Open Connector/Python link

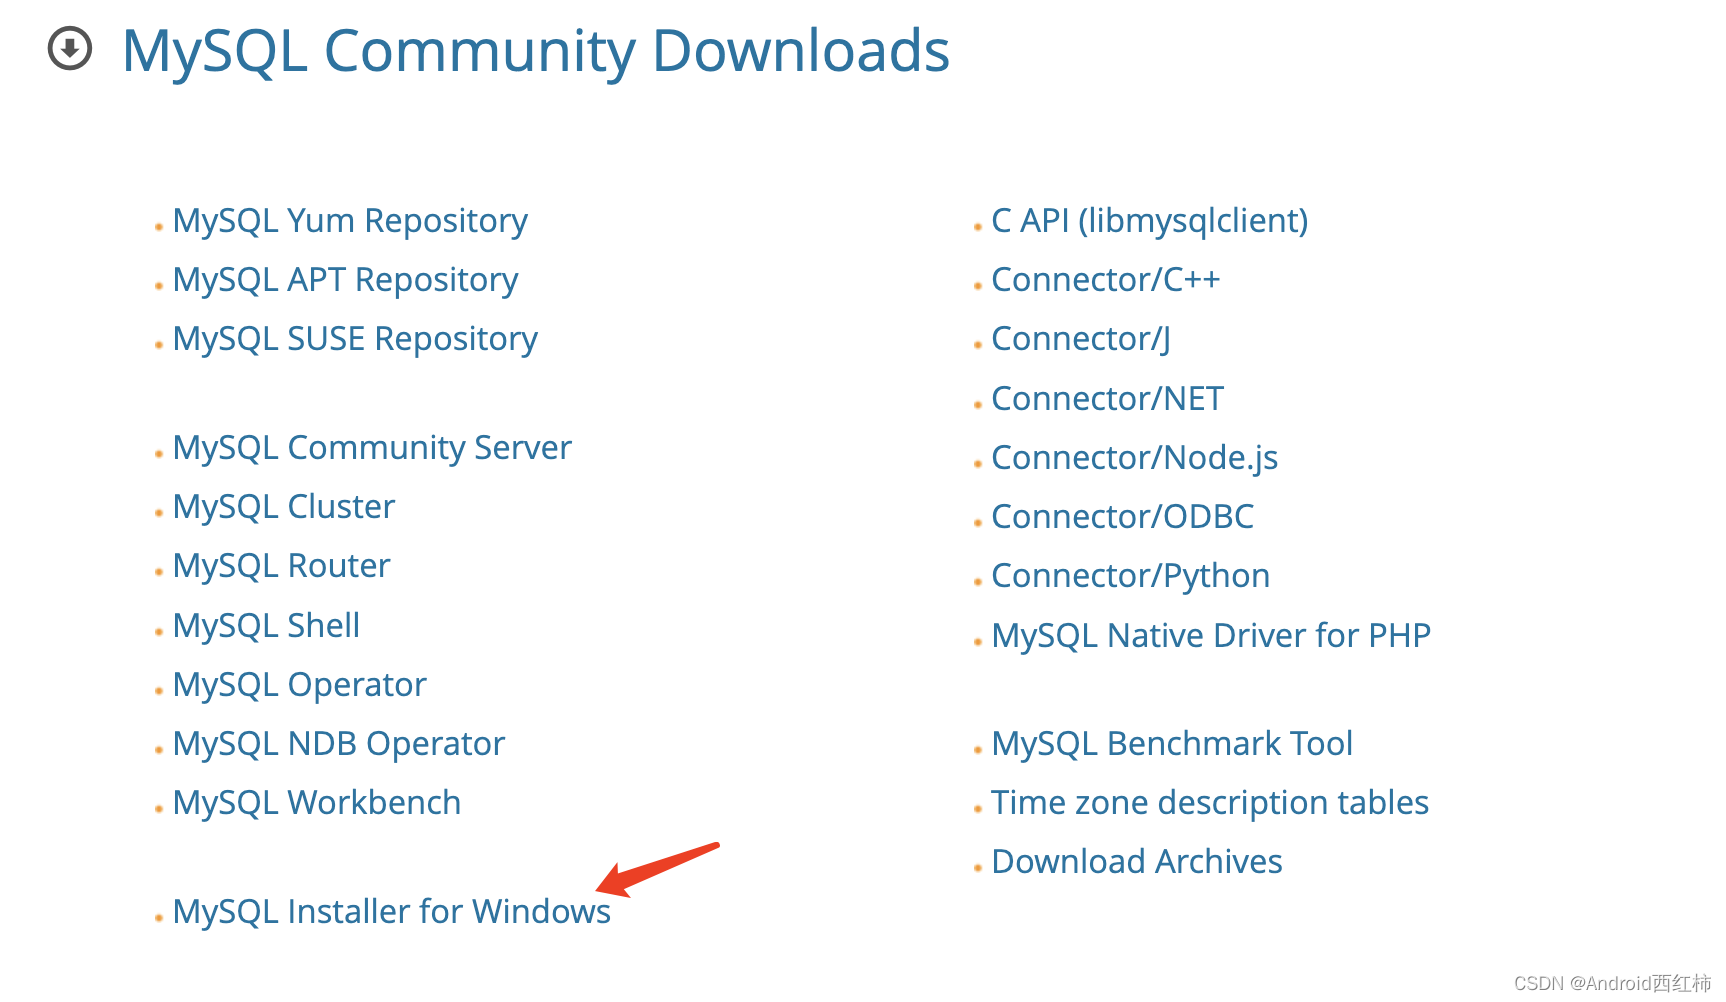click(x=1131, y=576)
